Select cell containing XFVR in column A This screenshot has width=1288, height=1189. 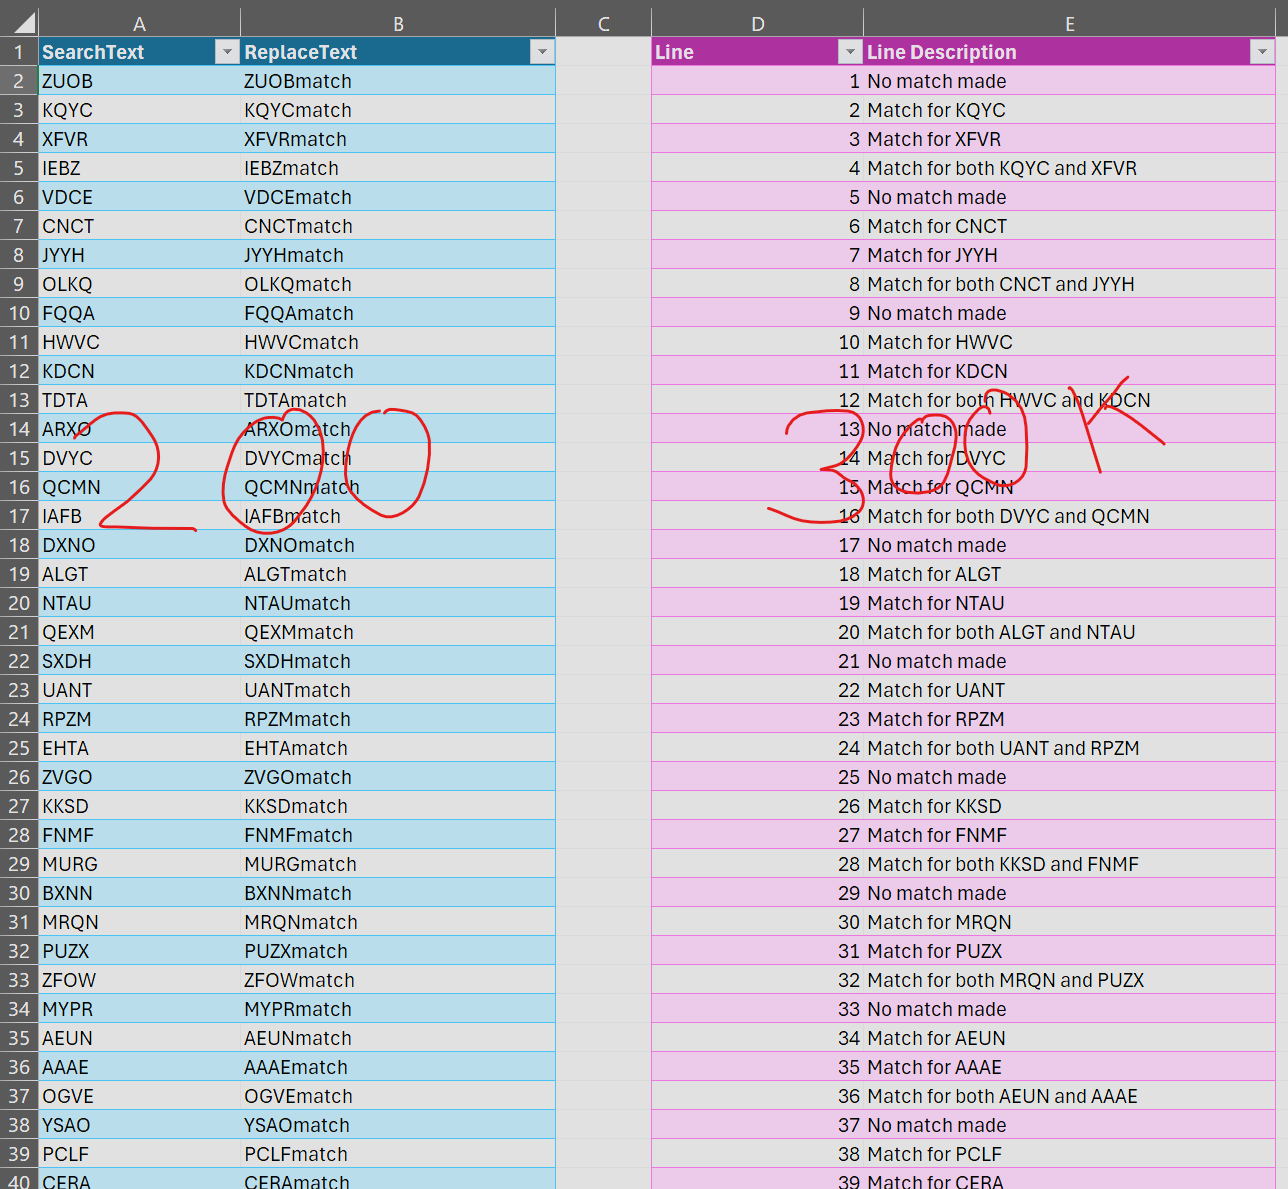click(139, 139)
